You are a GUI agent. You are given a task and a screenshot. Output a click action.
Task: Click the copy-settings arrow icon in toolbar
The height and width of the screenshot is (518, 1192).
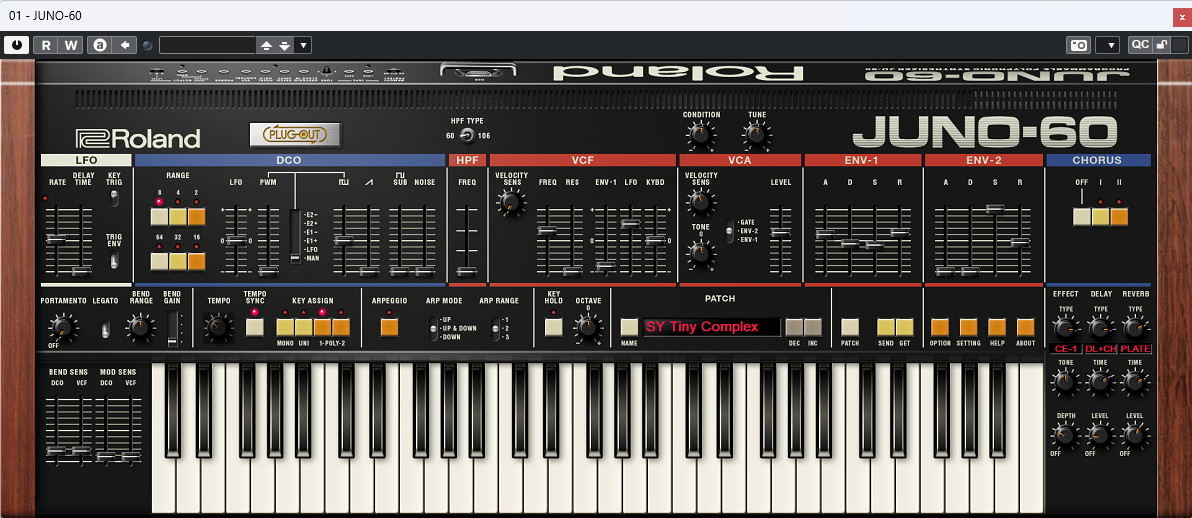tap(124, 46)
